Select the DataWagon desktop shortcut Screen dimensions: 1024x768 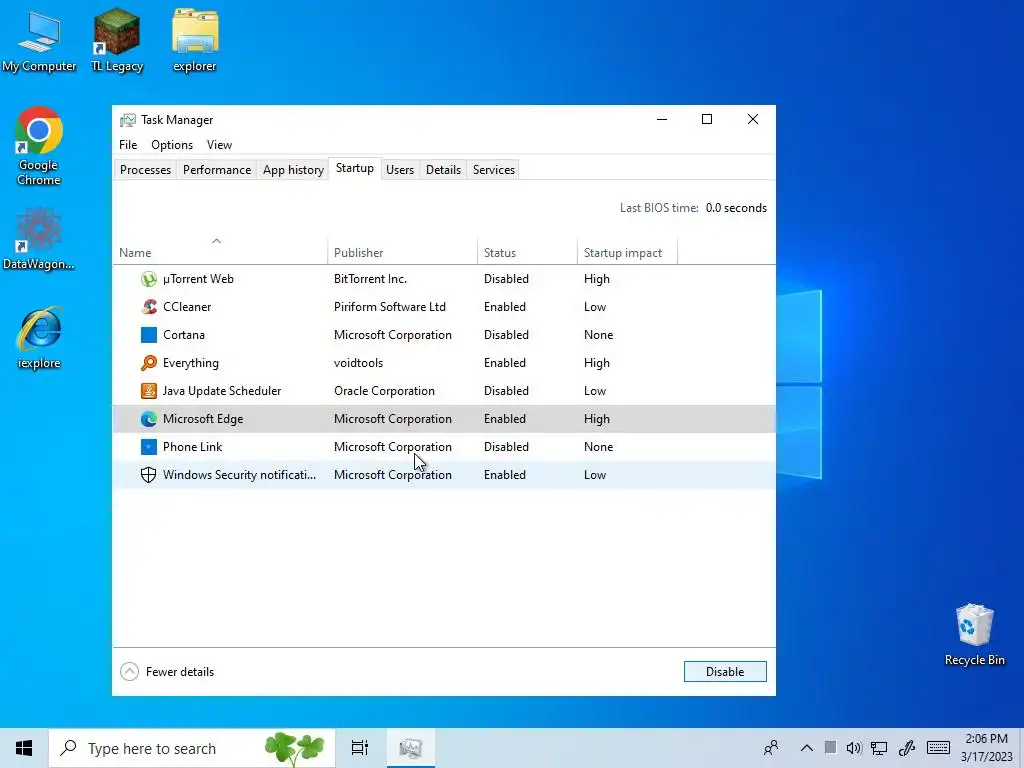tap(39, 239)
